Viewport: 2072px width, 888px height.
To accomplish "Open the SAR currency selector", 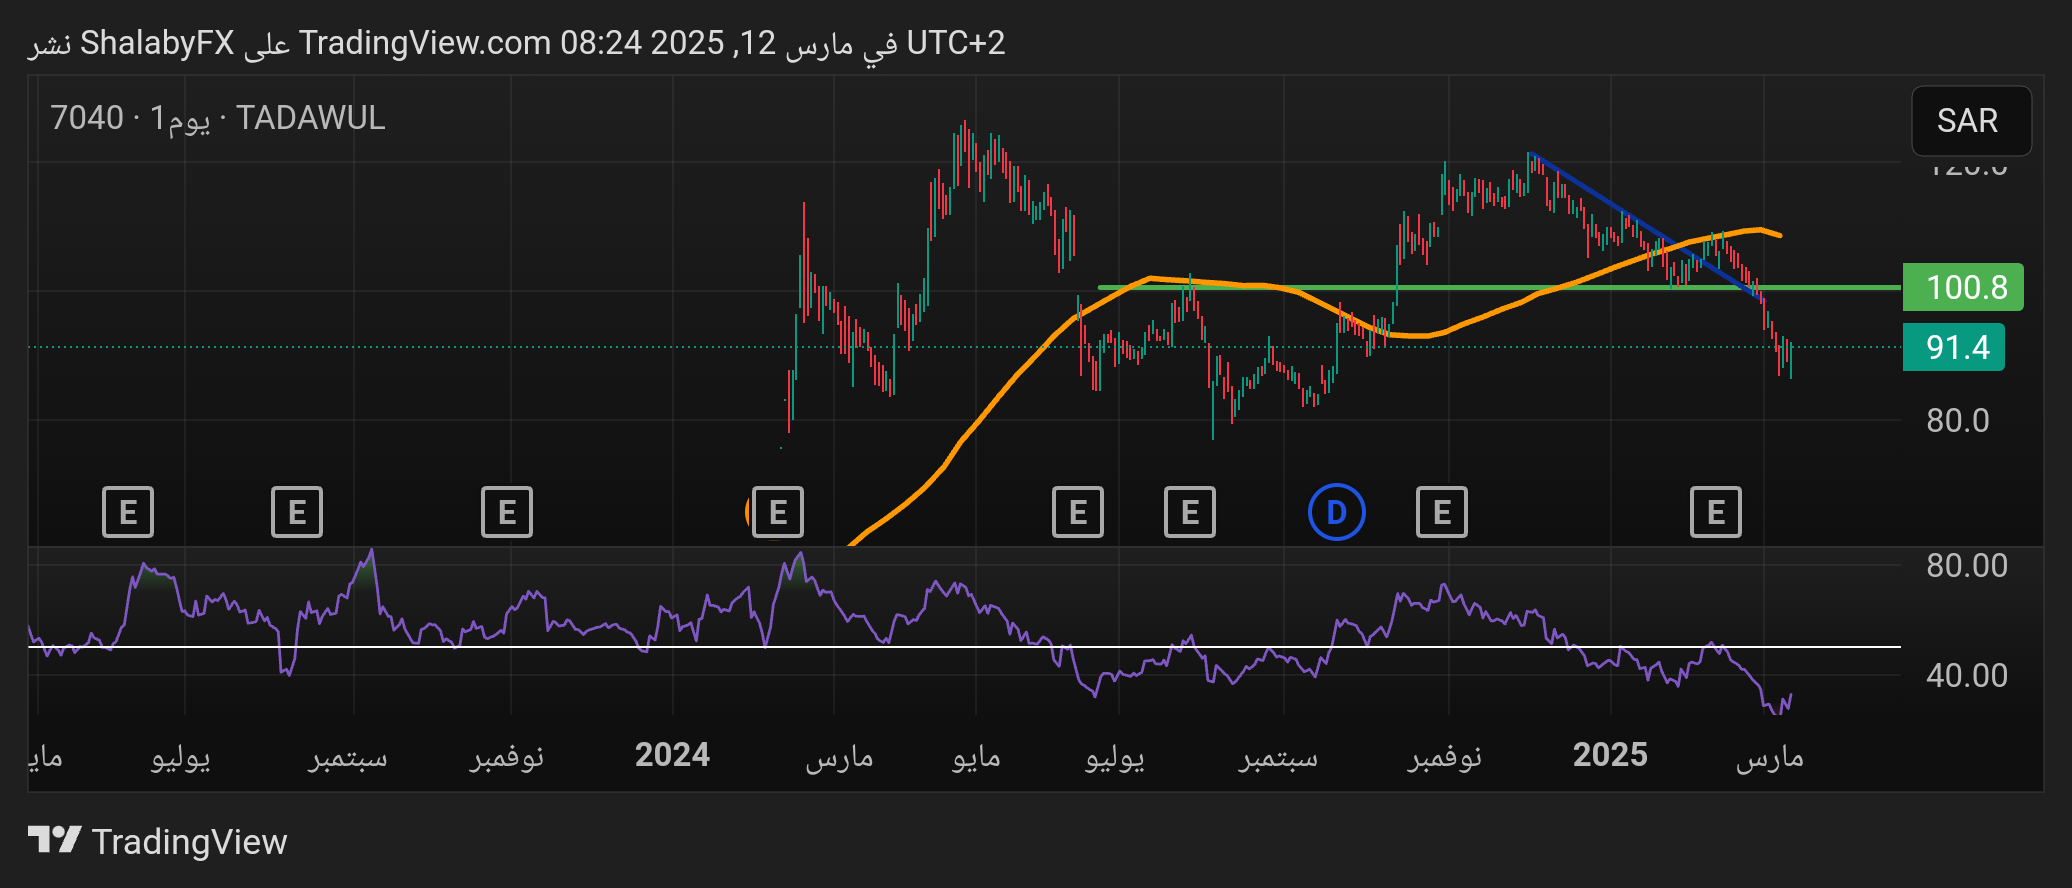I will (1970, 121).
